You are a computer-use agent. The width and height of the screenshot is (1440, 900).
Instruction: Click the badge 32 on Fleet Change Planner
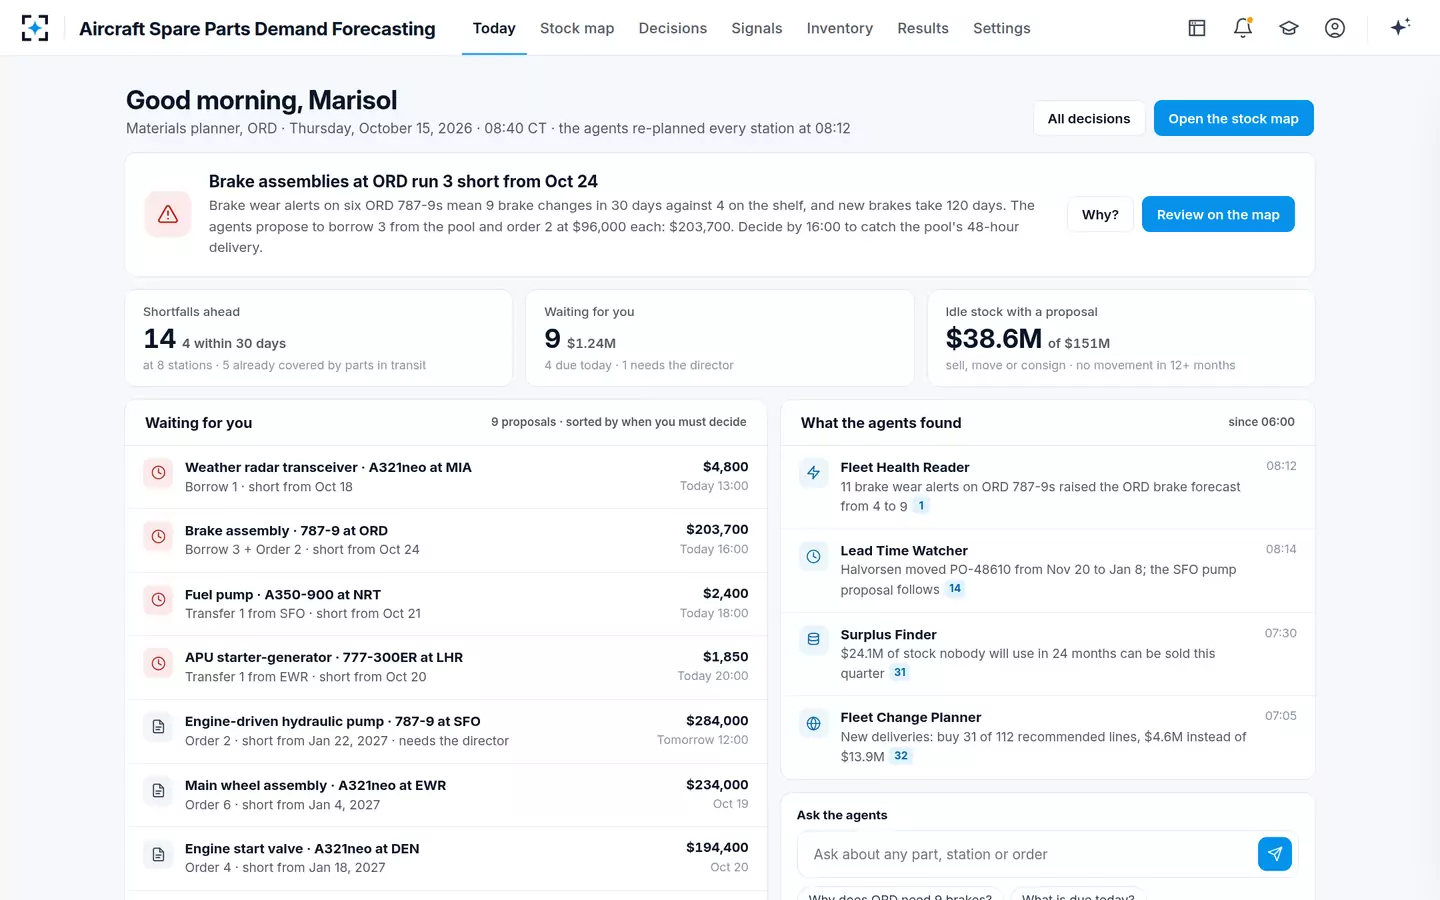(x=901, y=756)
